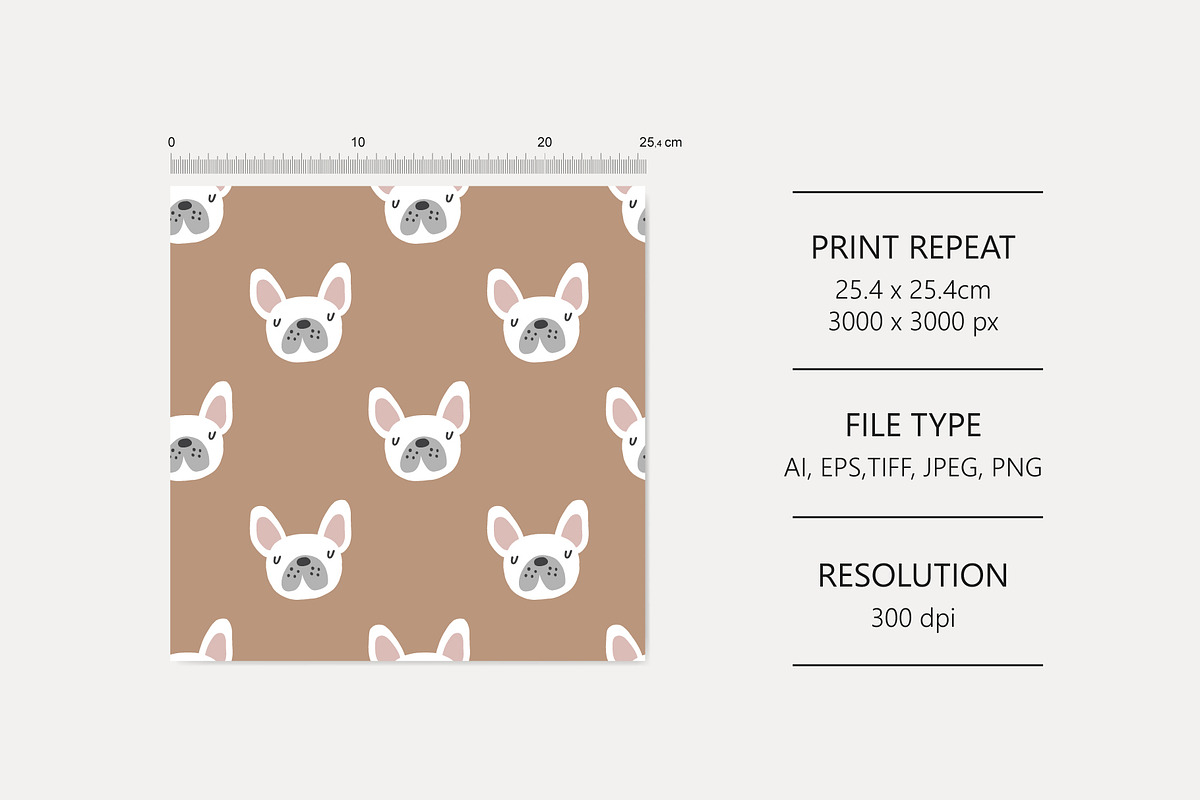The width and height of the screenshot is (1200, 800).
Task: Click the PRINT REPEAT heading
Action: click(x=913, y=247)
